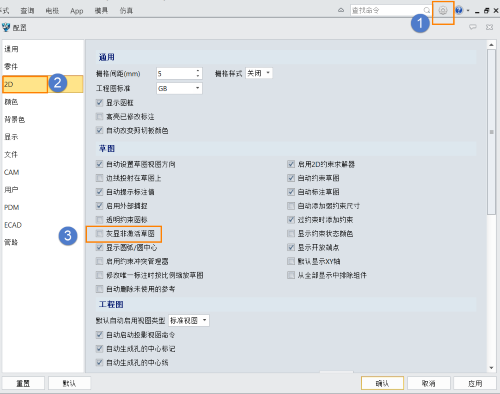Expand the help icon dropdown arrow

468,11
